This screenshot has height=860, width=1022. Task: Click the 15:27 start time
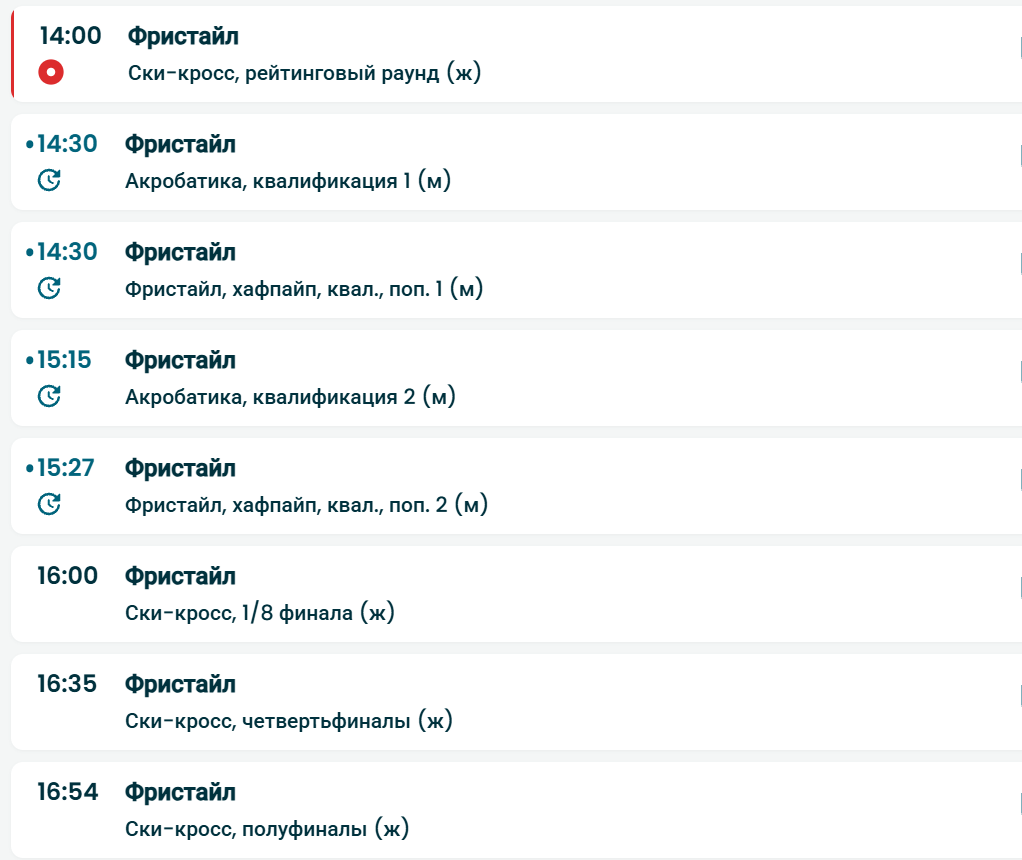point(65,468)
